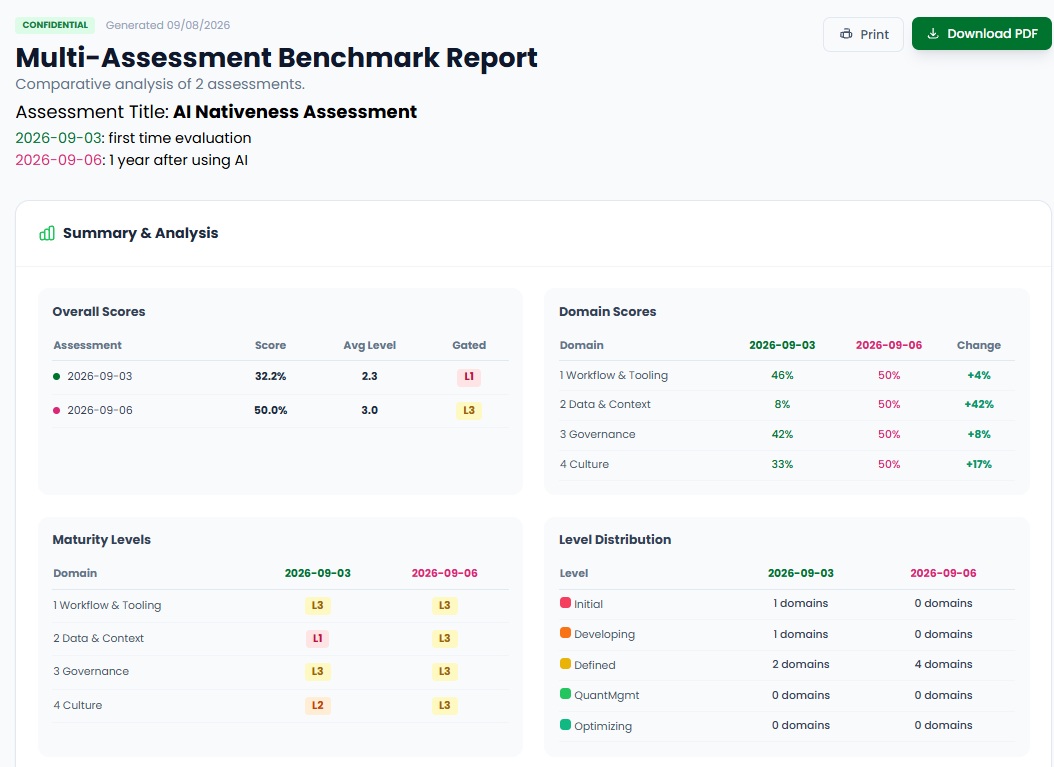
Task: Click the Generated 09/08/2026 text
Action: (x=167, y=25)
